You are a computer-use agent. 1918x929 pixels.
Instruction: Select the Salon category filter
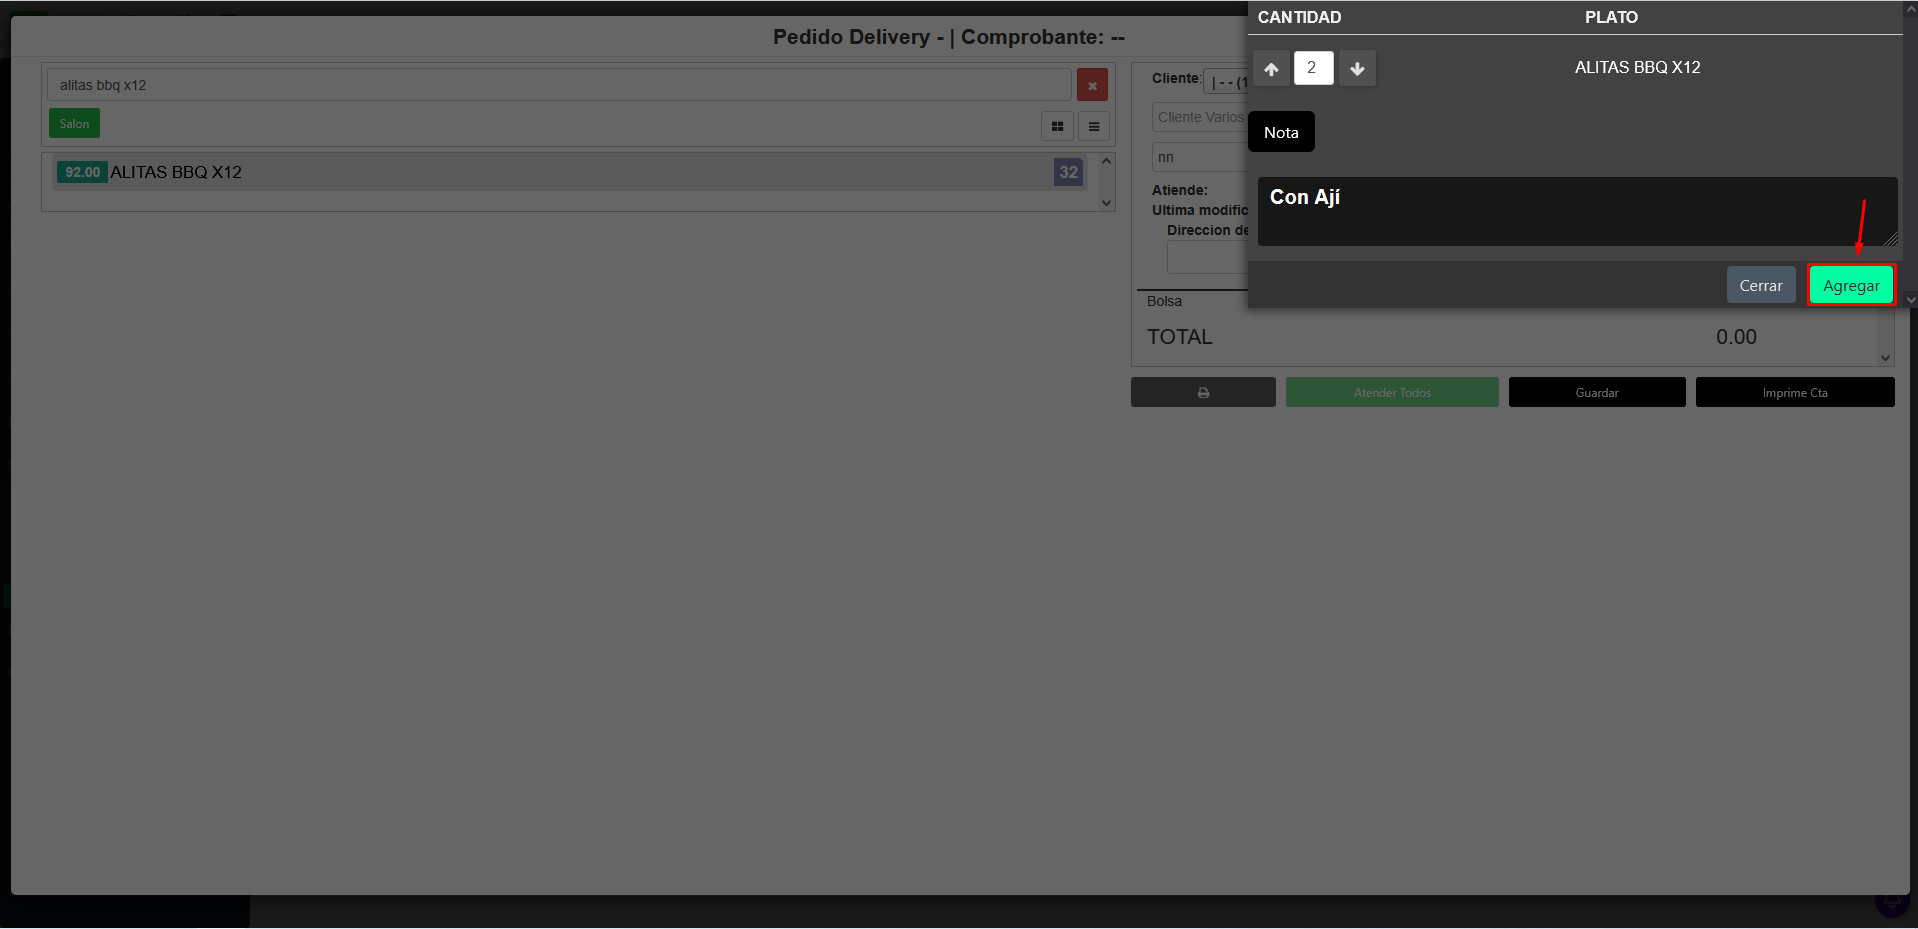[74, 123]
